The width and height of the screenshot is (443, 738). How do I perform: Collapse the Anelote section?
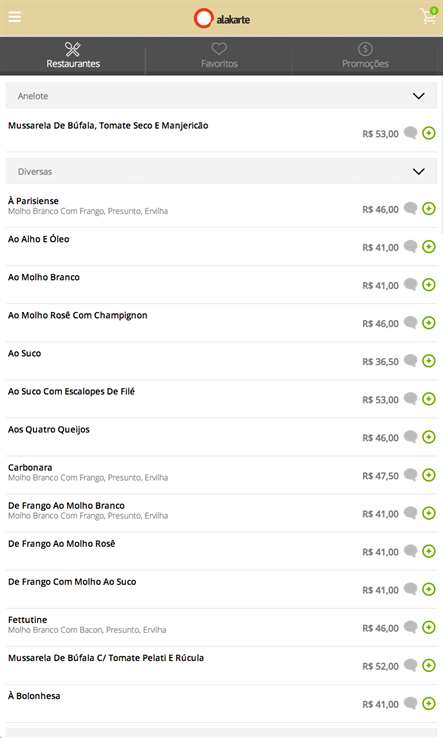point(419,96)
